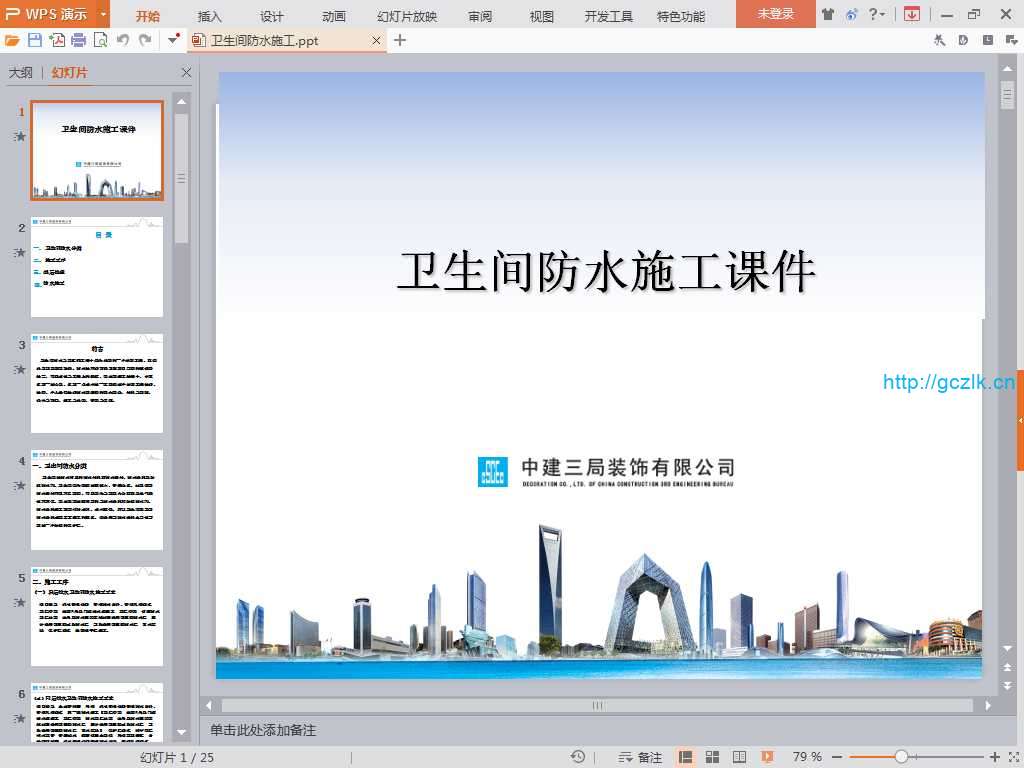Select slide 3 thumbnail 前言
The height and width of the screenshot is (768, 1024).
click(97, 383)
